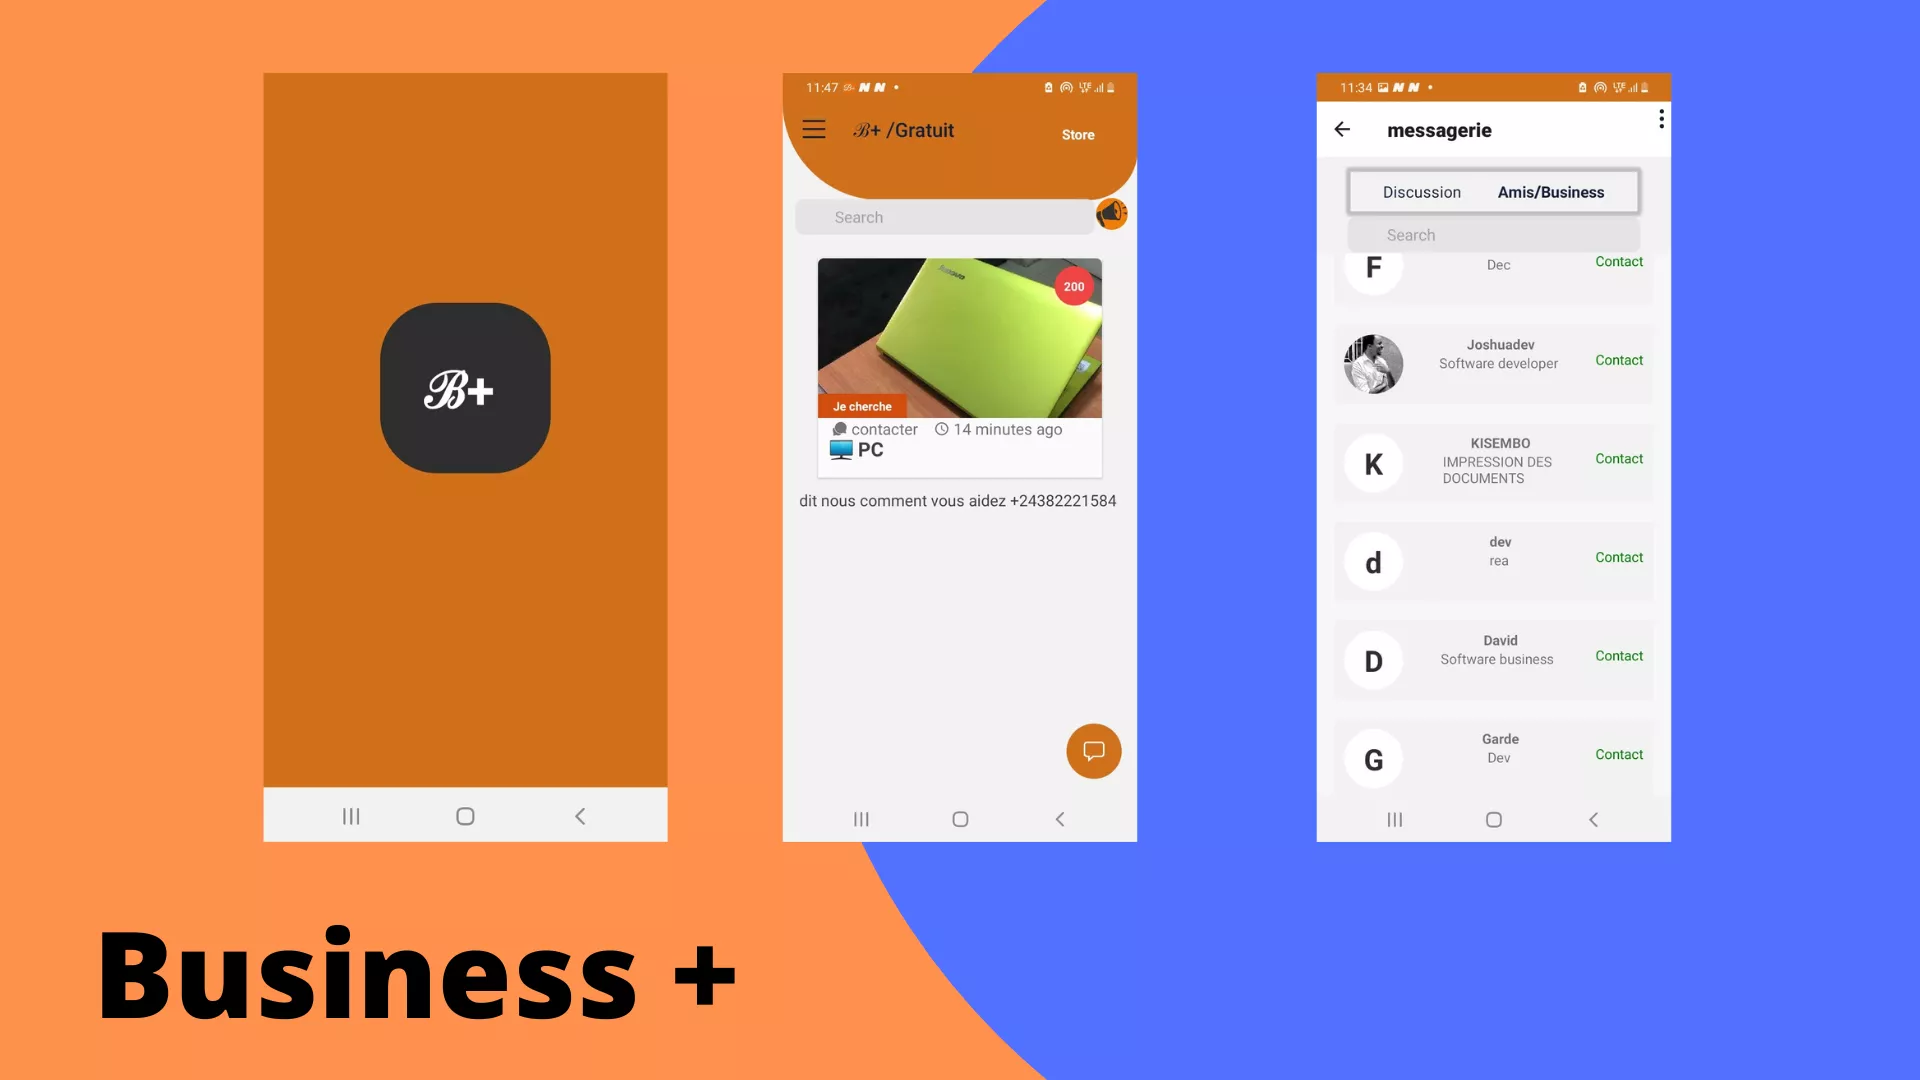Tap Contact button next to KISEMBO

1618,459
